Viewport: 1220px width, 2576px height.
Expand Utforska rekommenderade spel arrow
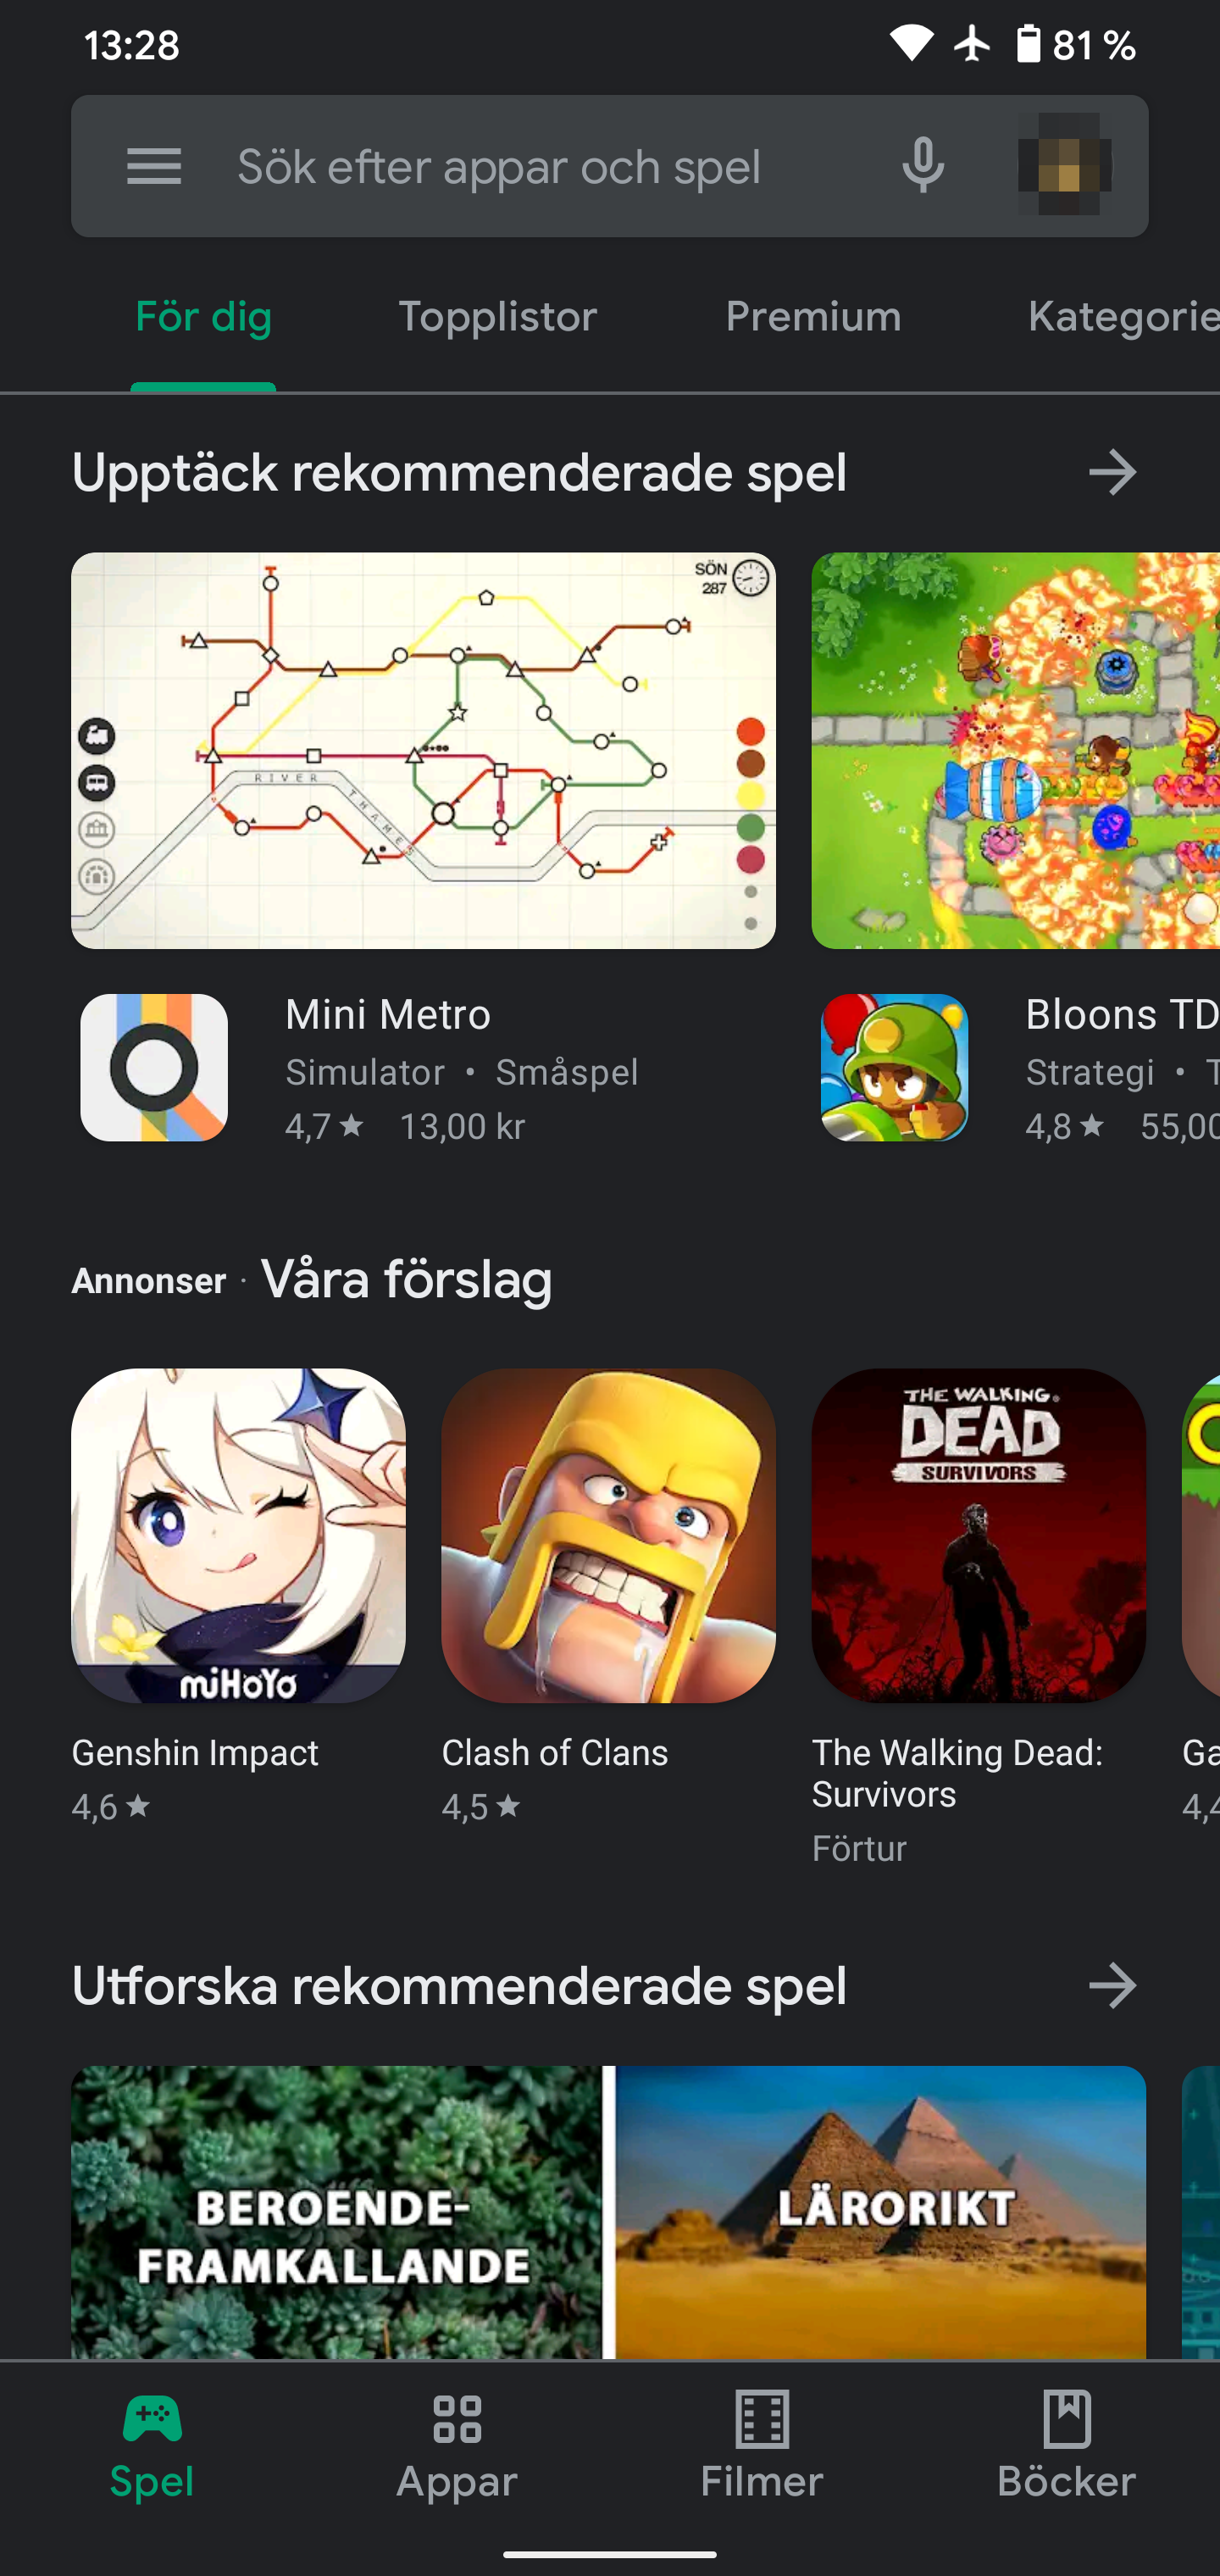(1112, 1985)
